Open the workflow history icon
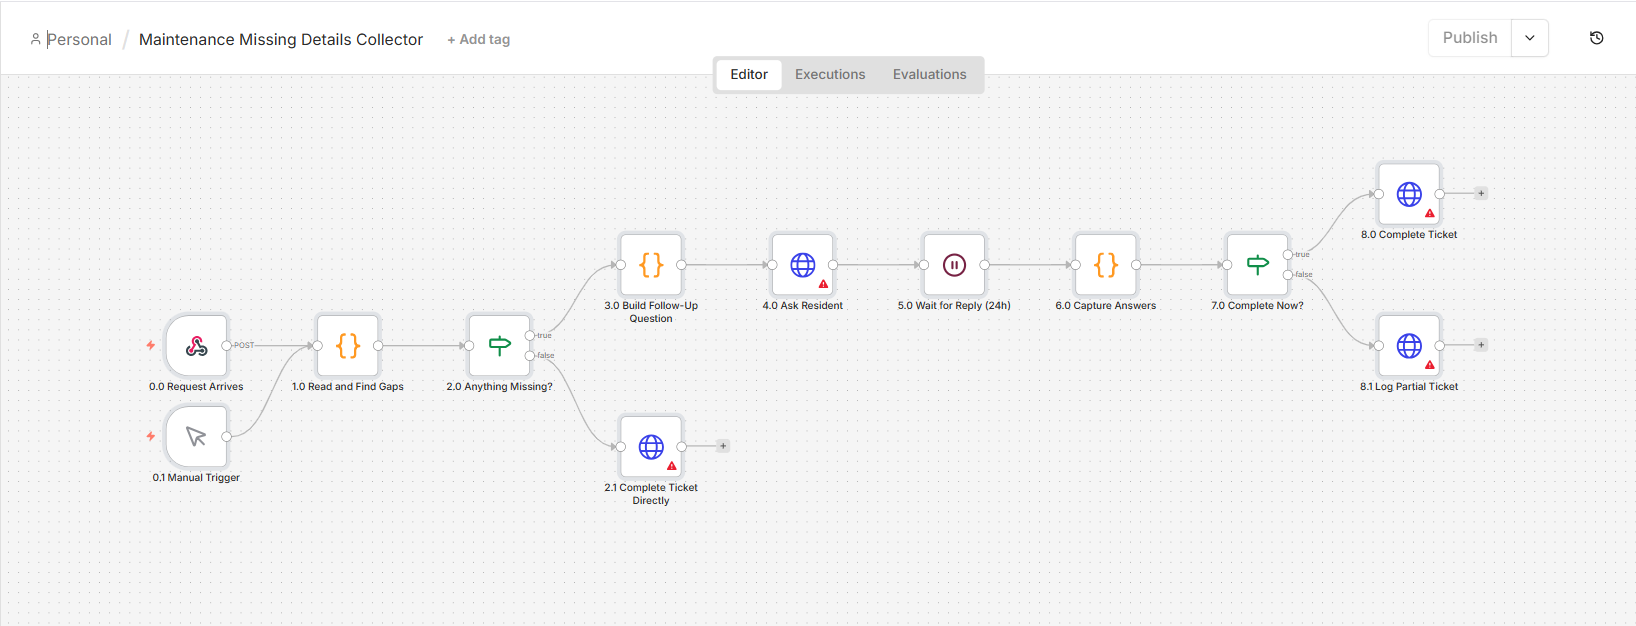This screenshot has width=1636, height=626. [x=1596, y=38]
